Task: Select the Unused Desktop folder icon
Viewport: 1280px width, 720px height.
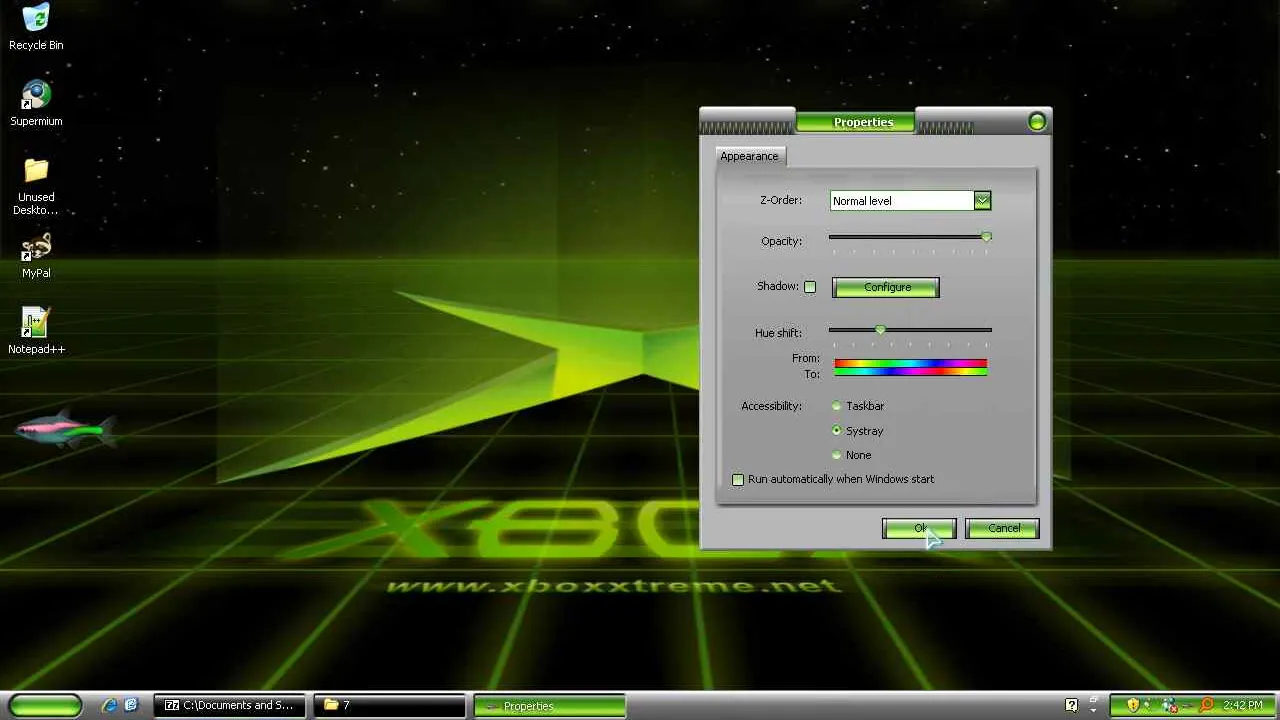Action: coord(36,186)
